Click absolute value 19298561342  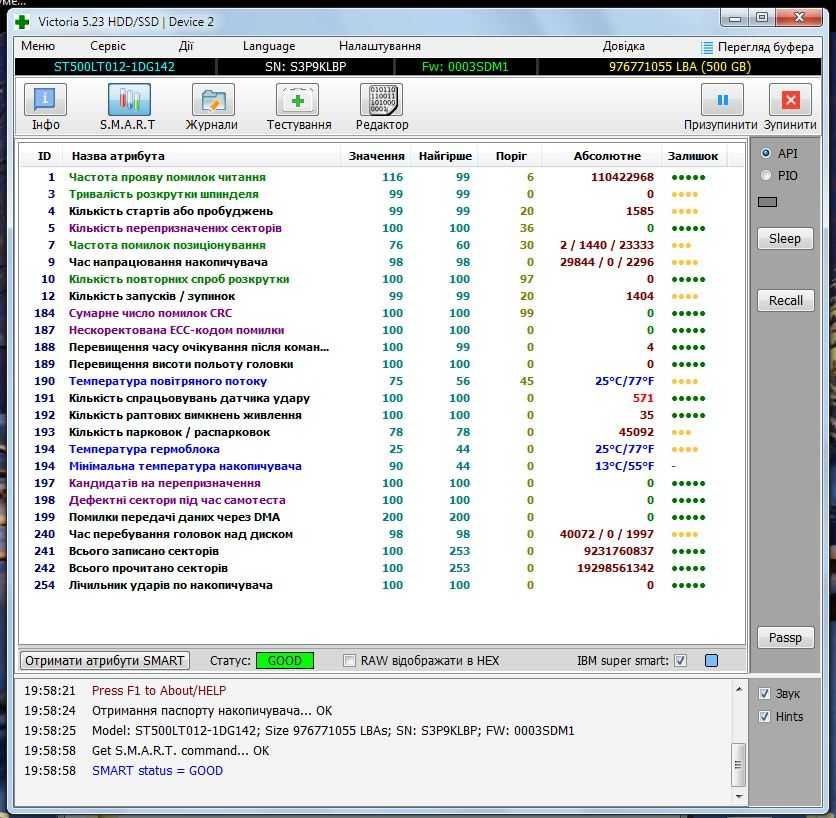pyautogui.click(x=615, y=568)
